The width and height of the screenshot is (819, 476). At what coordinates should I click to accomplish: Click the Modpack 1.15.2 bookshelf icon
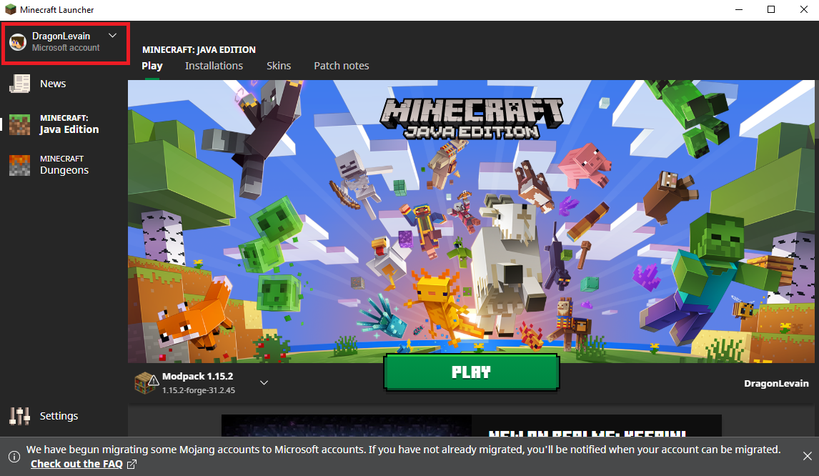pyautogui.click(x=146, y=382)
